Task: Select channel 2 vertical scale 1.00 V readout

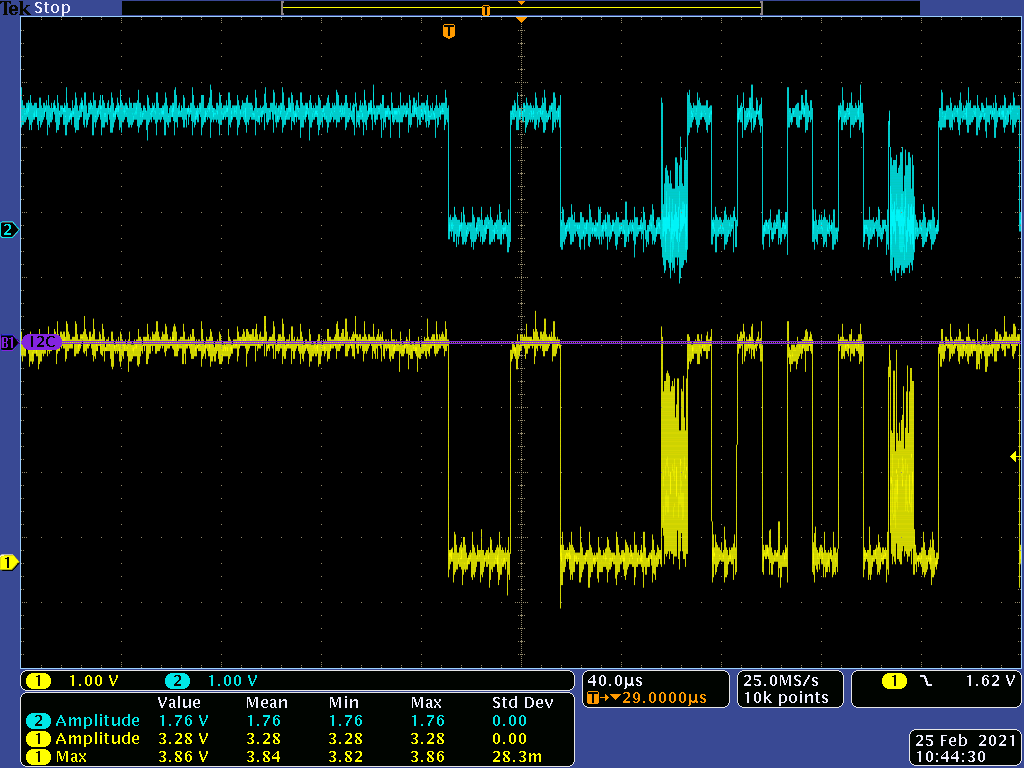Action: coord(232,681)
